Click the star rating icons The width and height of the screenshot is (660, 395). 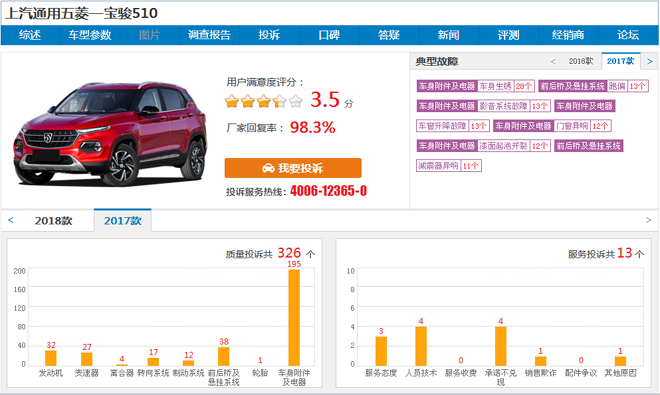point(263,101)
